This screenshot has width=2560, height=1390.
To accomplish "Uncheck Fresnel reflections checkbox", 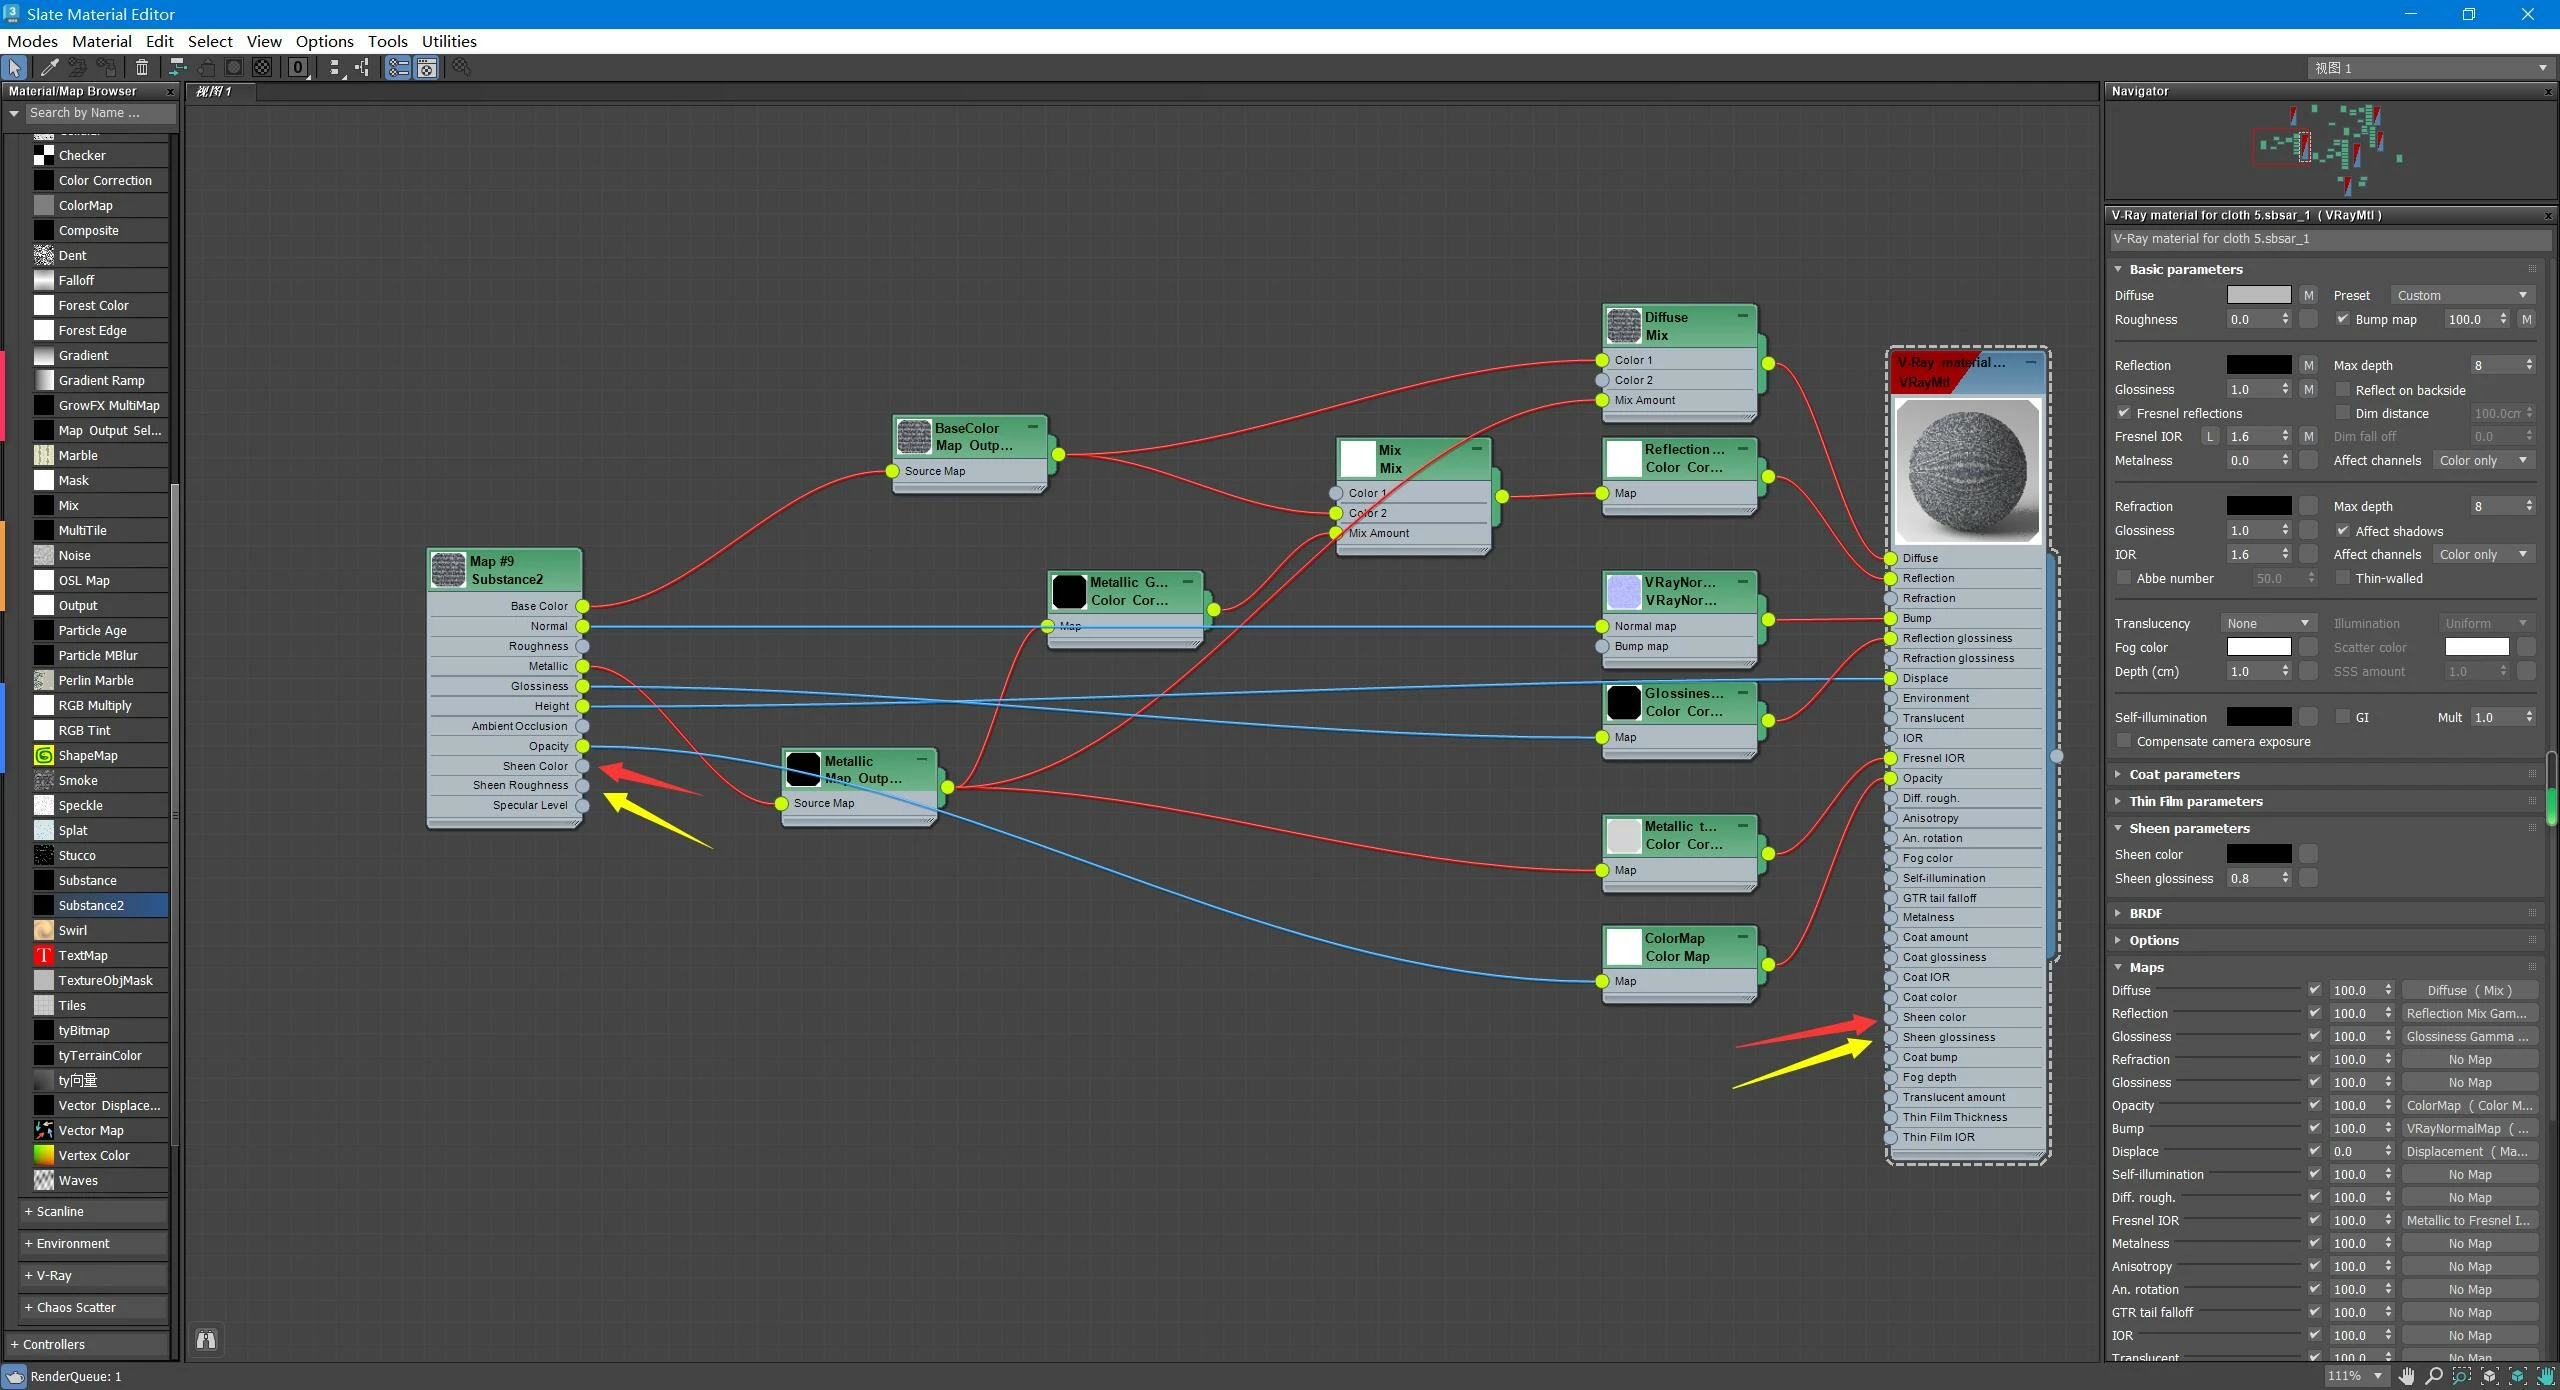I will (x=2124, y=413).
